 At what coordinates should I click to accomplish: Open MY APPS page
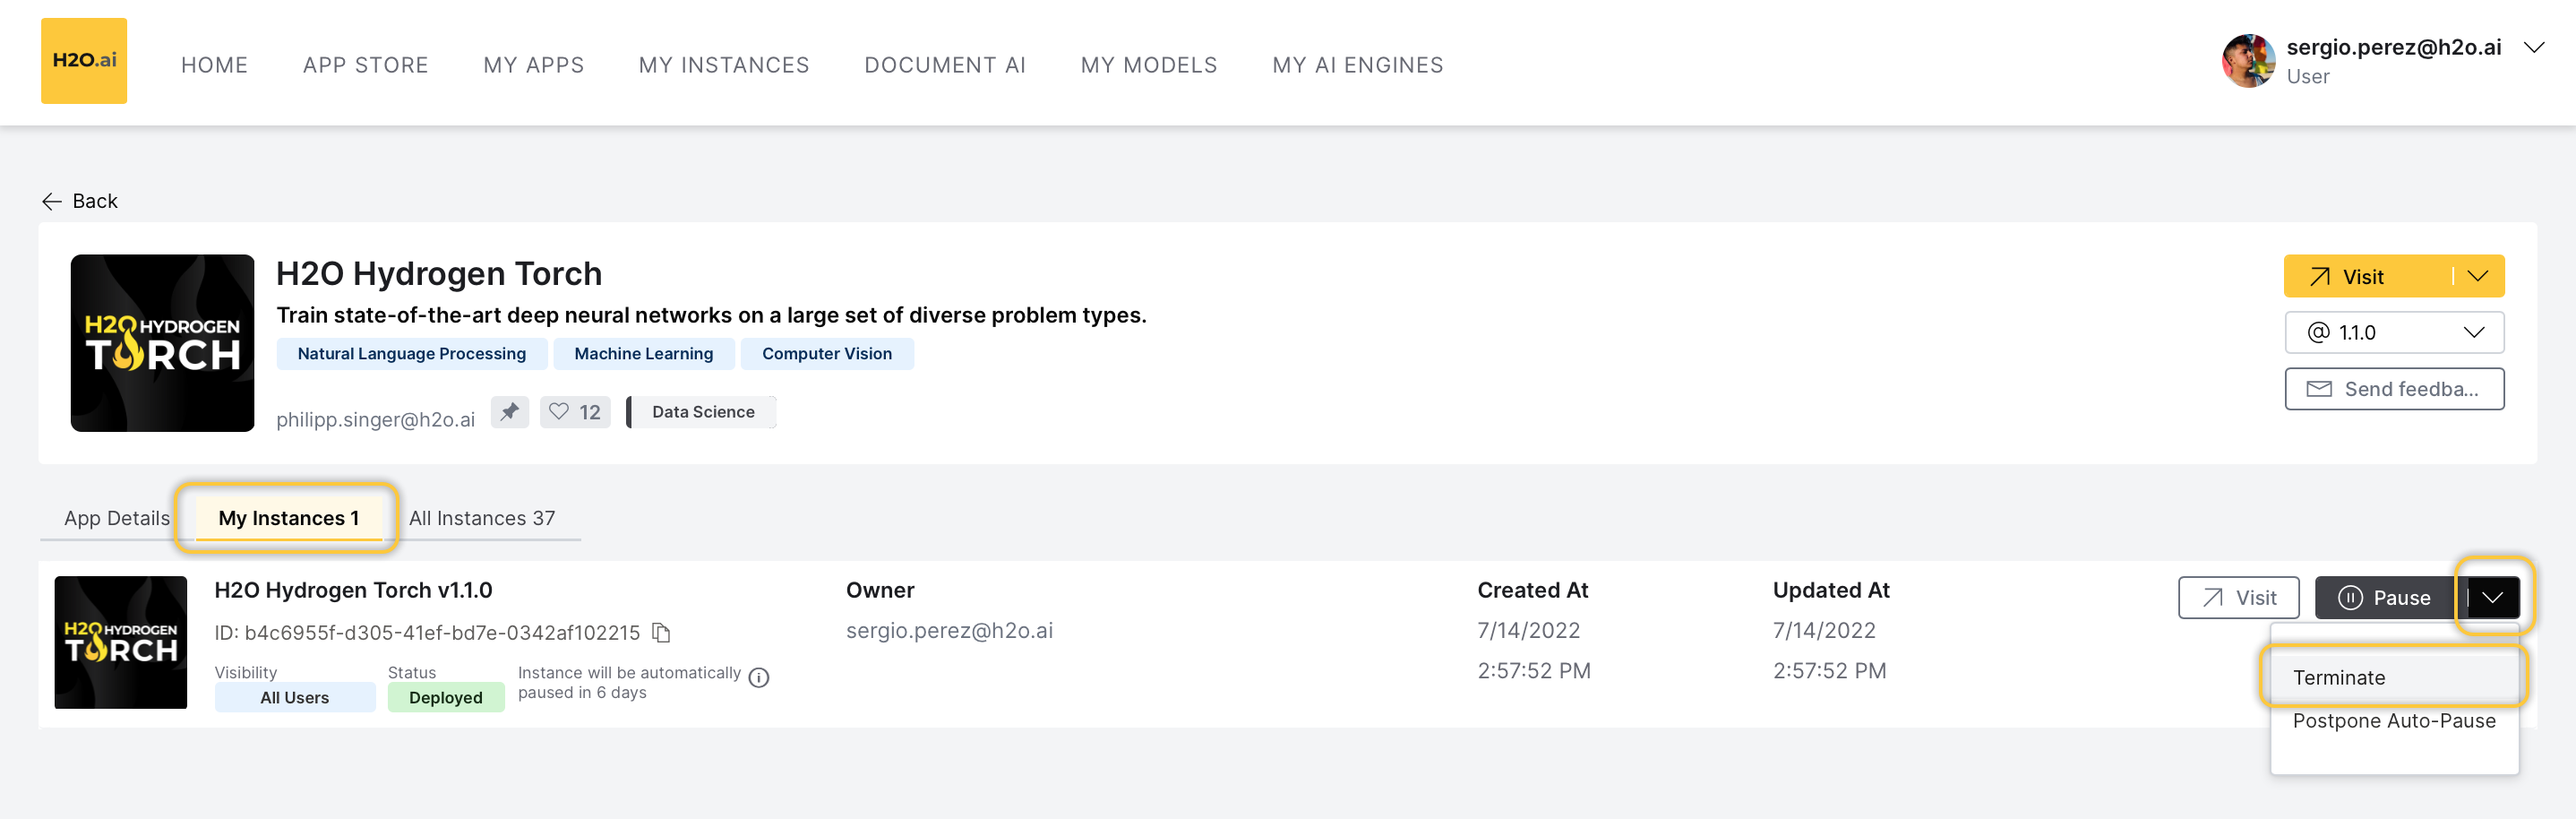534,65
